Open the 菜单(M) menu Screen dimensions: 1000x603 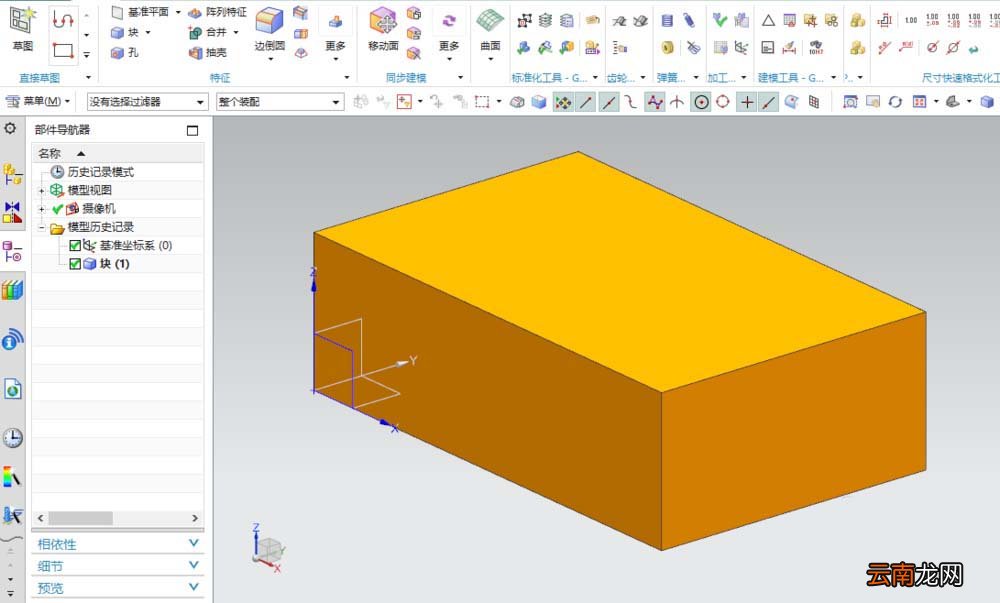(x=38, y=101)
